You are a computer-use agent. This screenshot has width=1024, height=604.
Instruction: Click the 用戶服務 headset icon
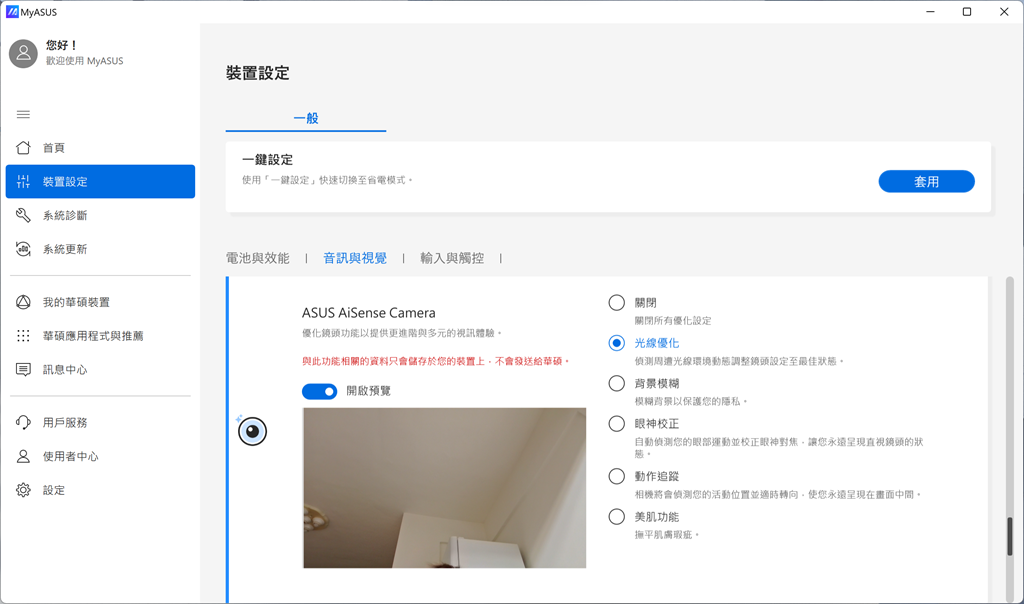pos(24,423)
